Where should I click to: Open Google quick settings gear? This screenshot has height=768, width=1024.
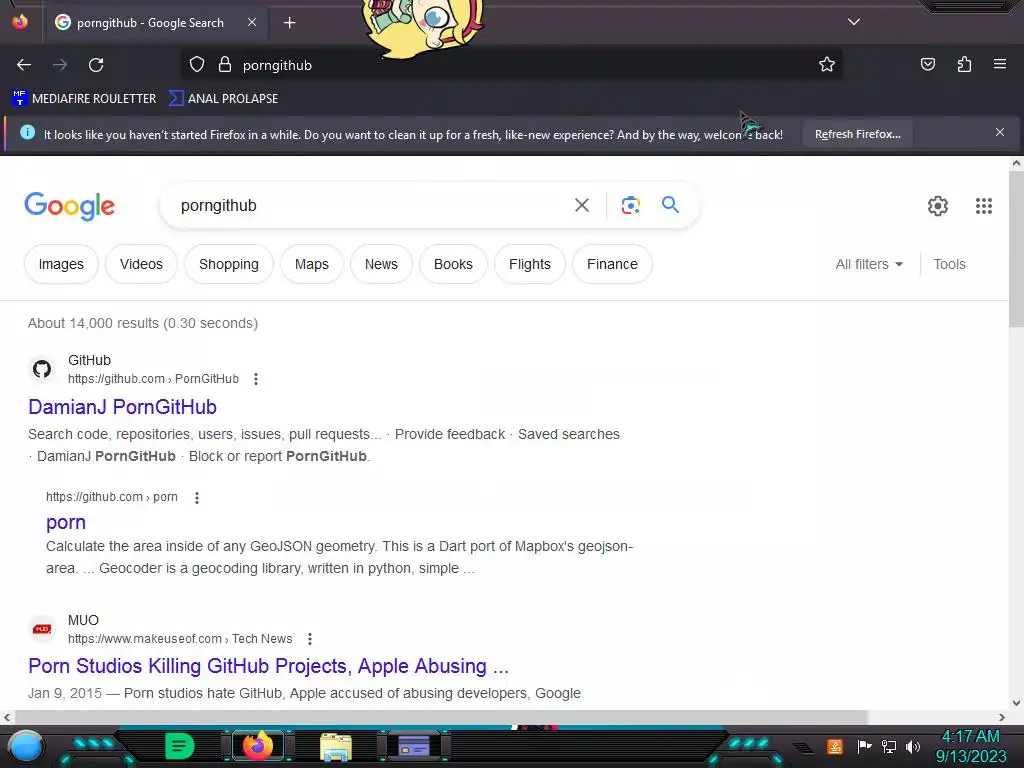click(x=938, y=206)
